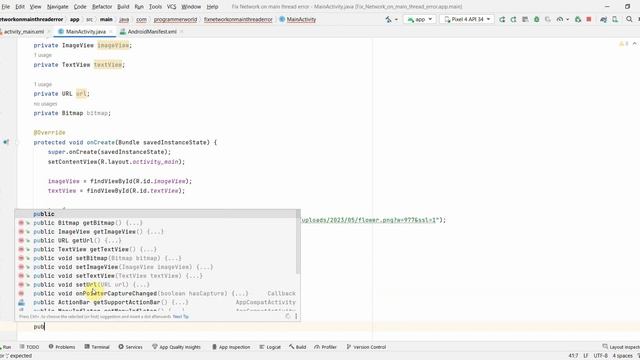Click the Next Tip link in completion popup
Screen dimensions: 640x360
tap(180, 316)
